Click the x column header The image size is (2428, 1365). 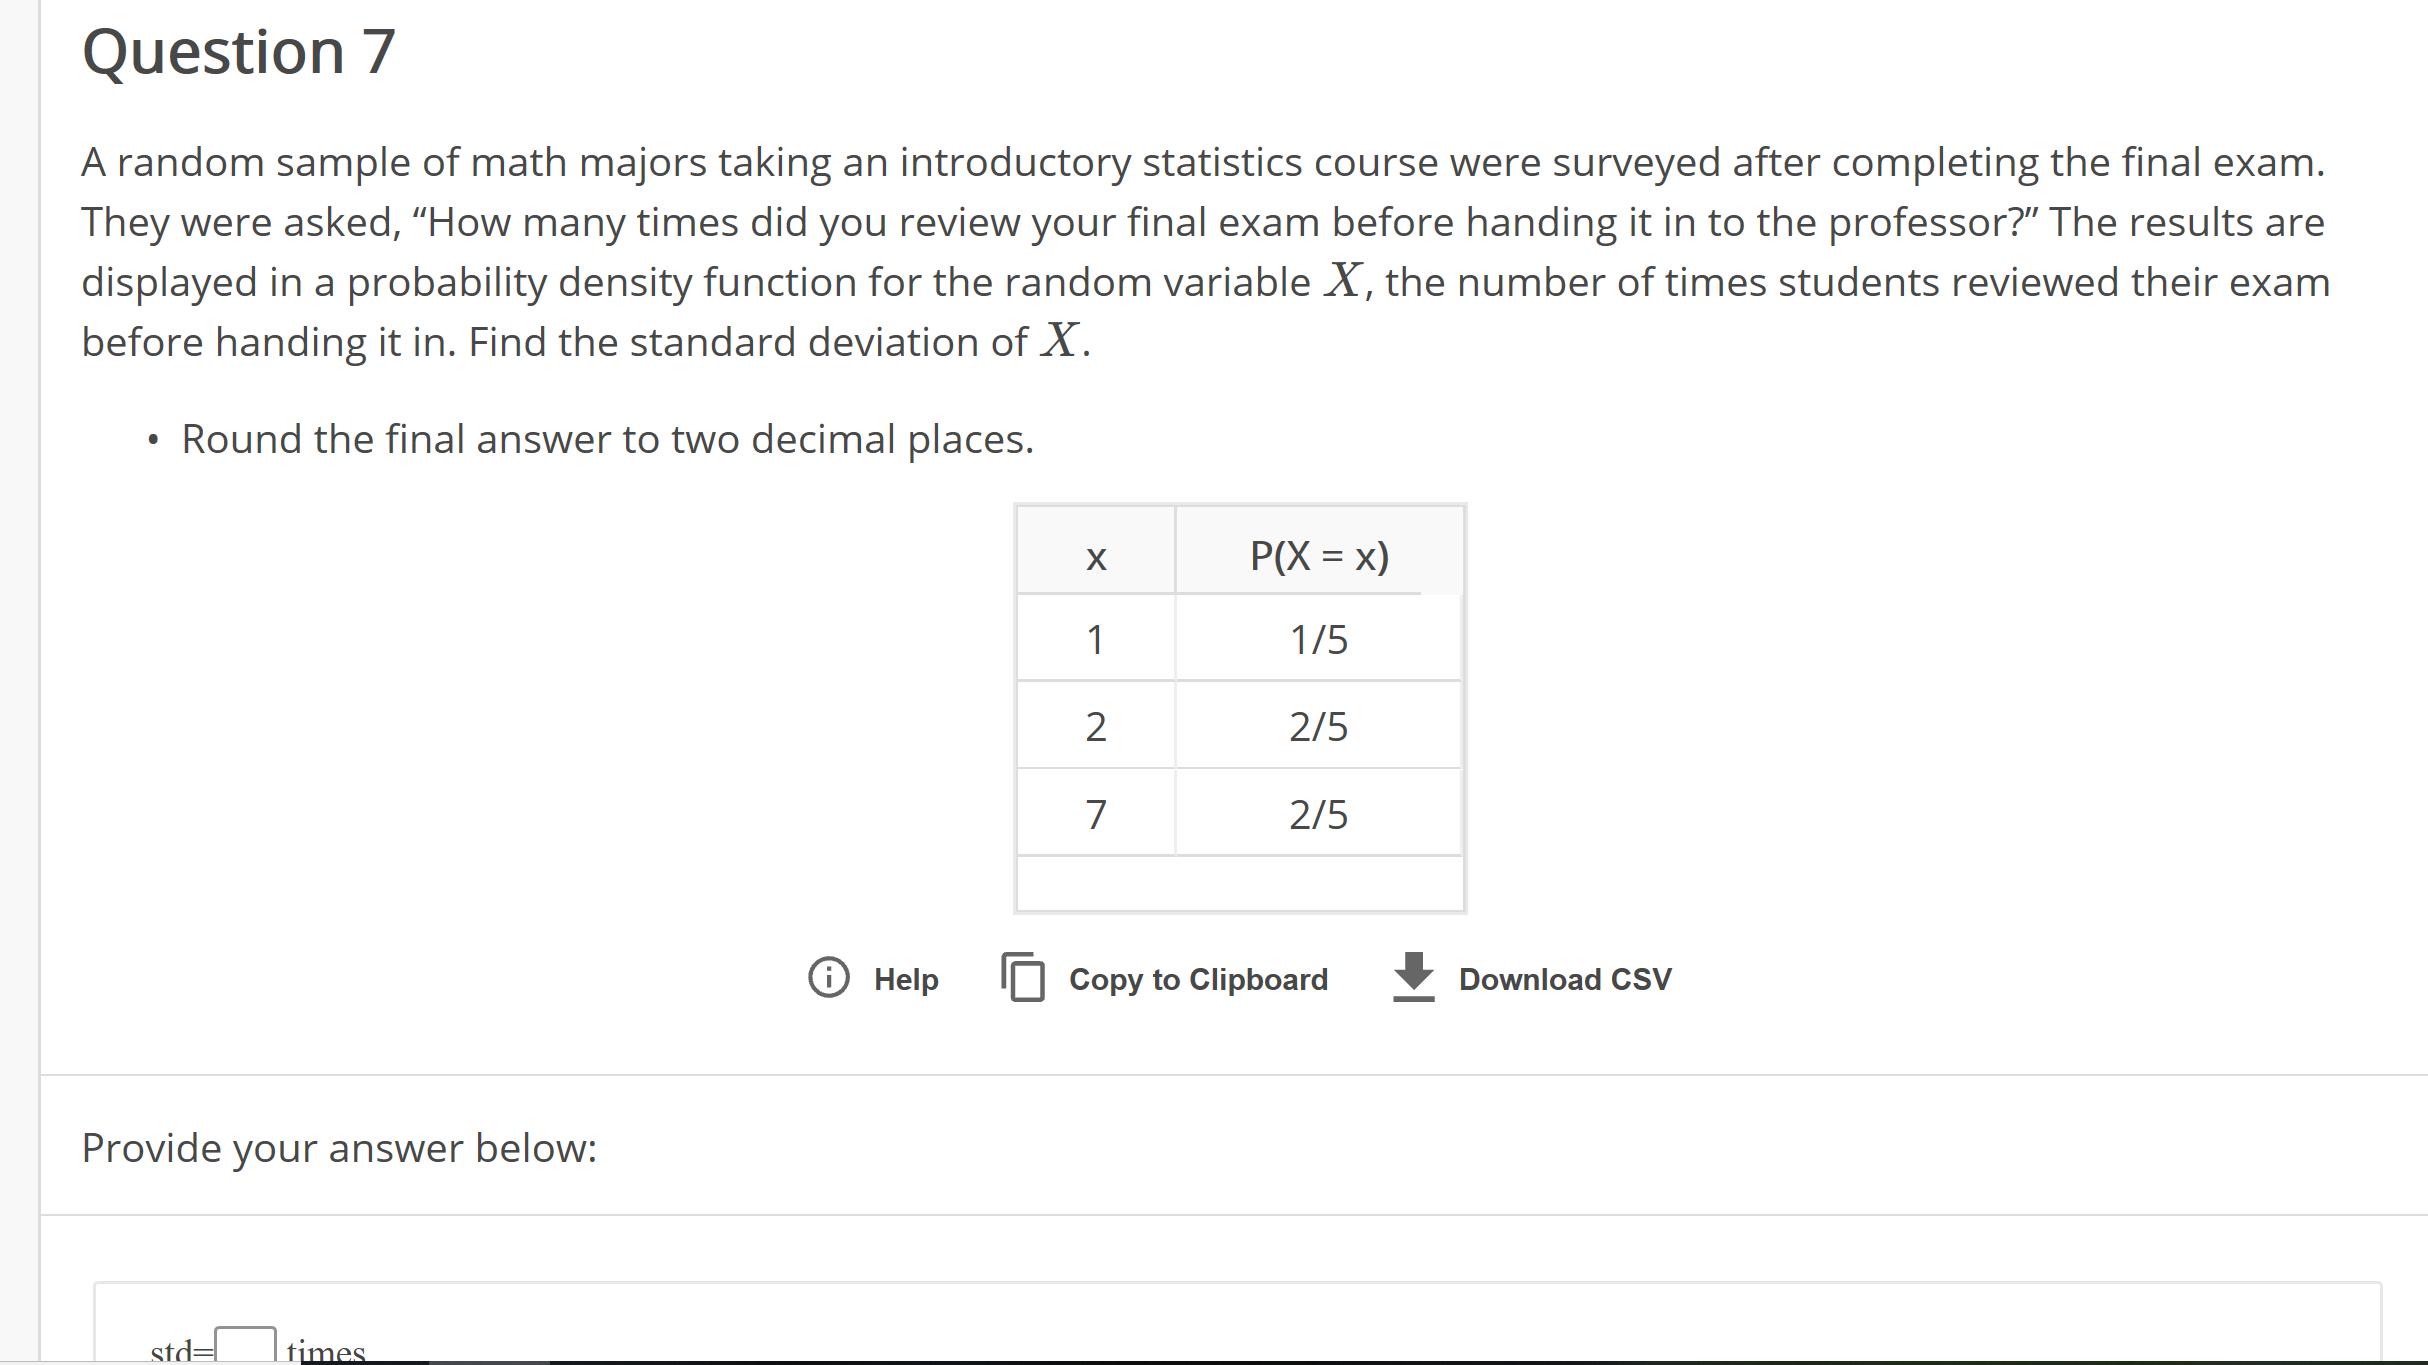tap(1096, 557)
